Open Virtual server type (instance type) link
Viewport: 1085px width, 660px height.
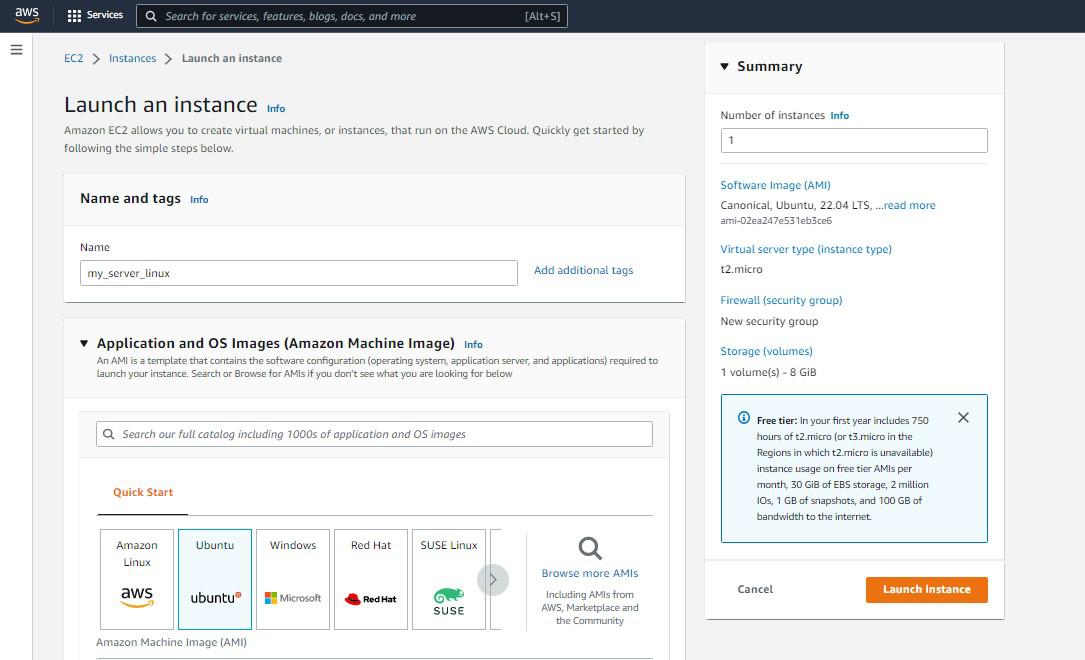(805, 249)
